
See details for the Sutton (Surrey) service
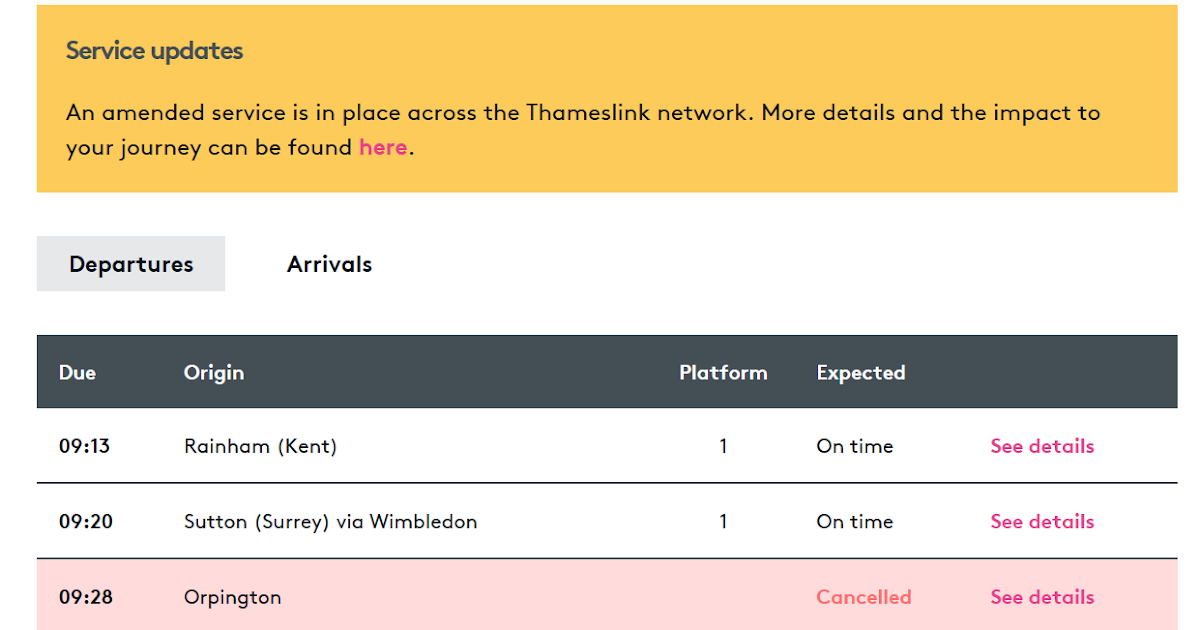coord(1042,521)
